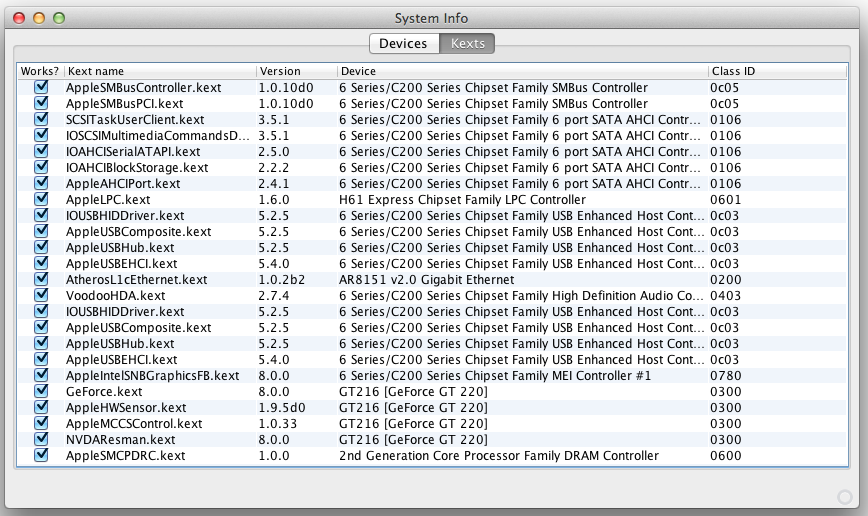The height and width of the screenshot is (516, 868).
Task: Select the IOSCSIMultimediaCommandsD... kext name
Action: pyautogui.click(x=157, y=136)
